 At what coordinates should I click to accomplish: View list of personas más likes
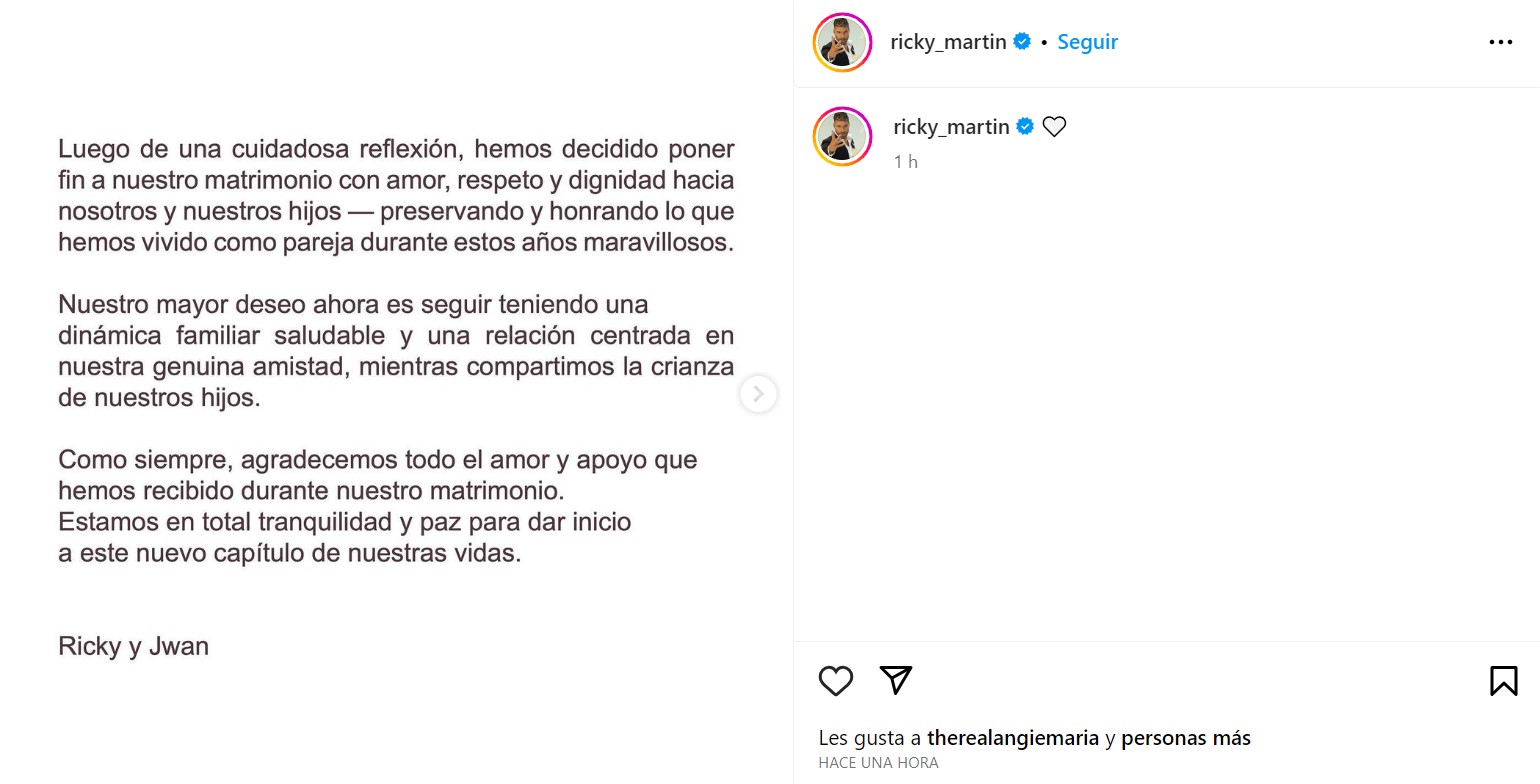tap(1186, 739)
